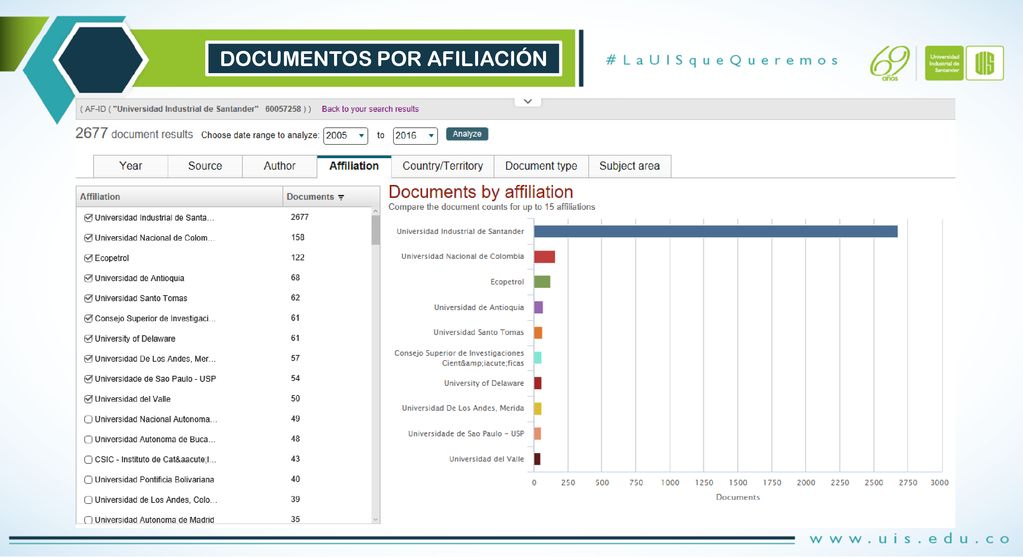1023x557 pixels.
Task: Select the Affiliation tab
Action: 354,166
